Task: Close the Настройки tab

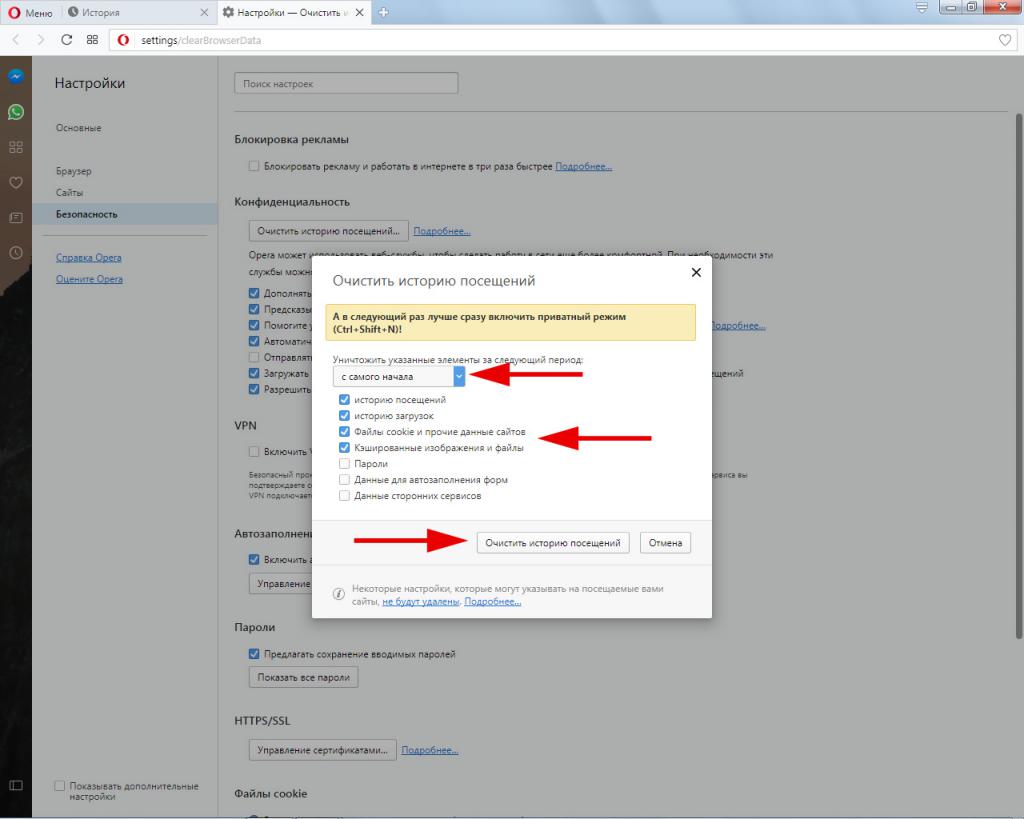Action: click(x=359, y=12)
